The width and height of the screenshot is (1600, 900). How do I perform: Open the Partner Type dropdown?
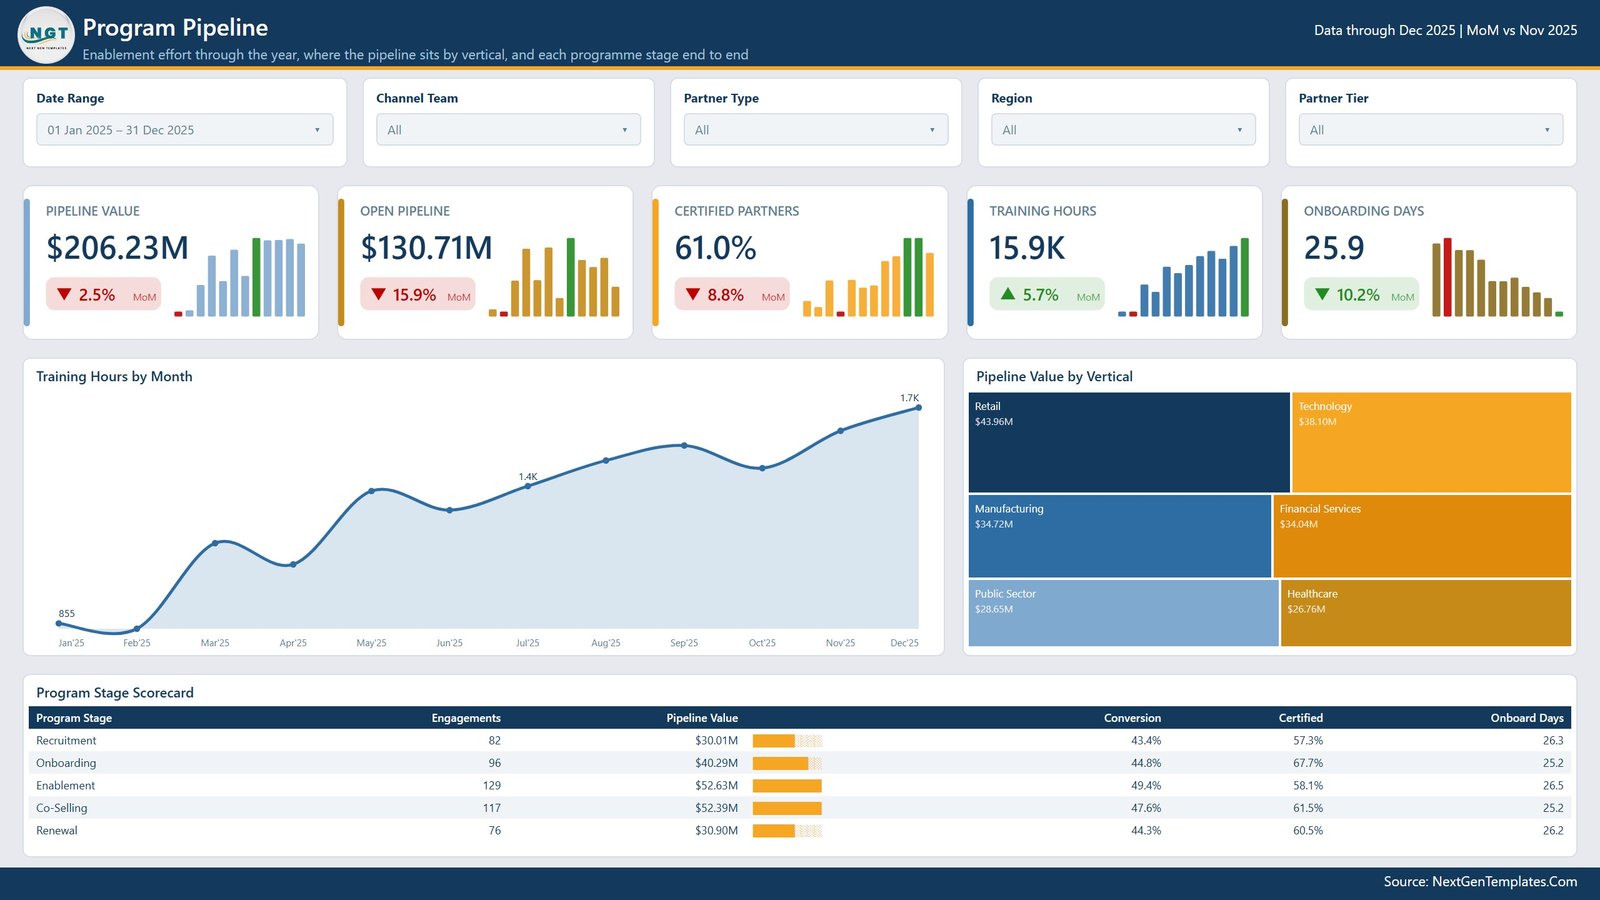(x=816, y=130)
